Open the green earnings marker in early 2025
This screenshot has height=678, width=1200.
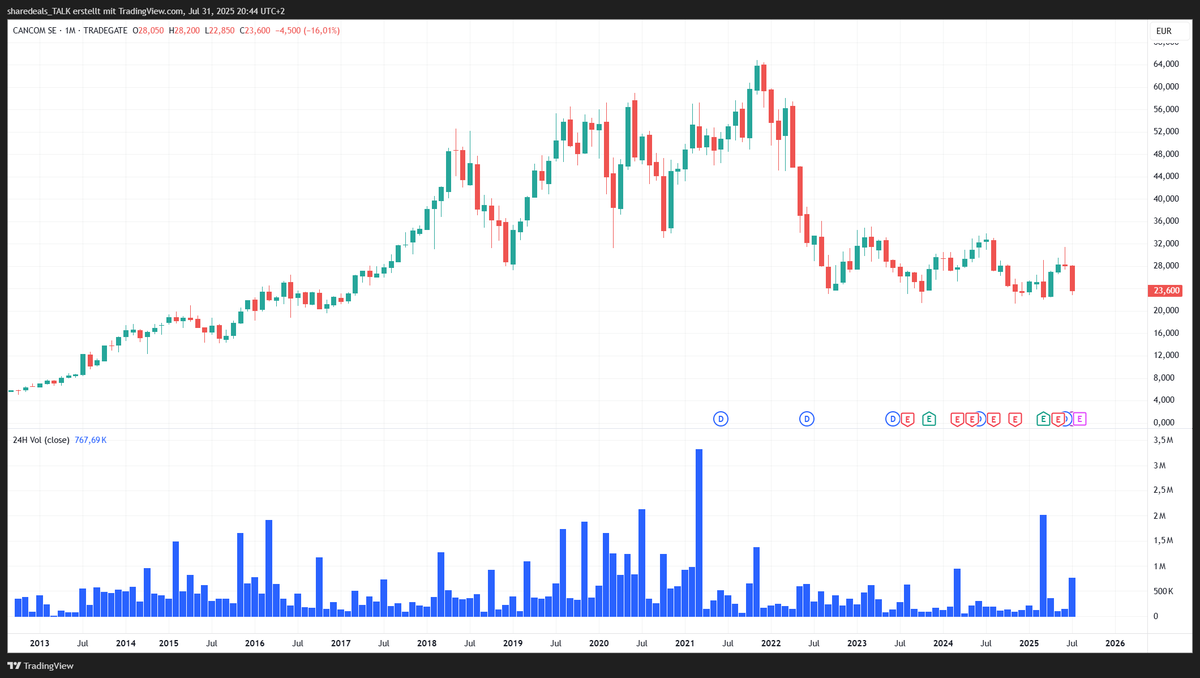coord(1043,418)
